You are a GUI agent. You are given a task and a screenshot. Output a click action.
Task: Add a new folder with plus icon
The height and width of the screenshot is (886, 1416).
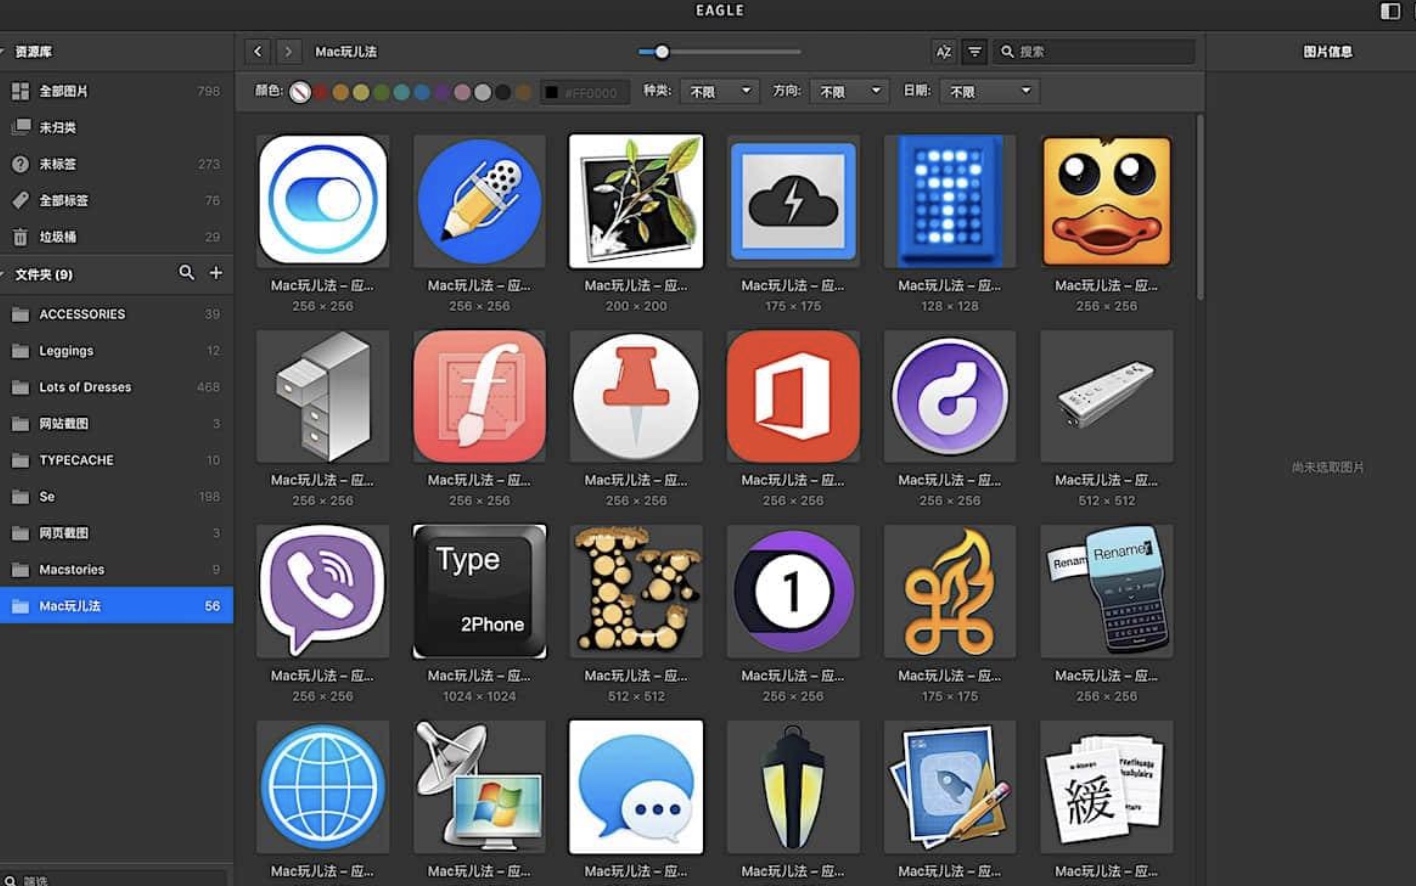pyautogui.click(x=215, y=273)
